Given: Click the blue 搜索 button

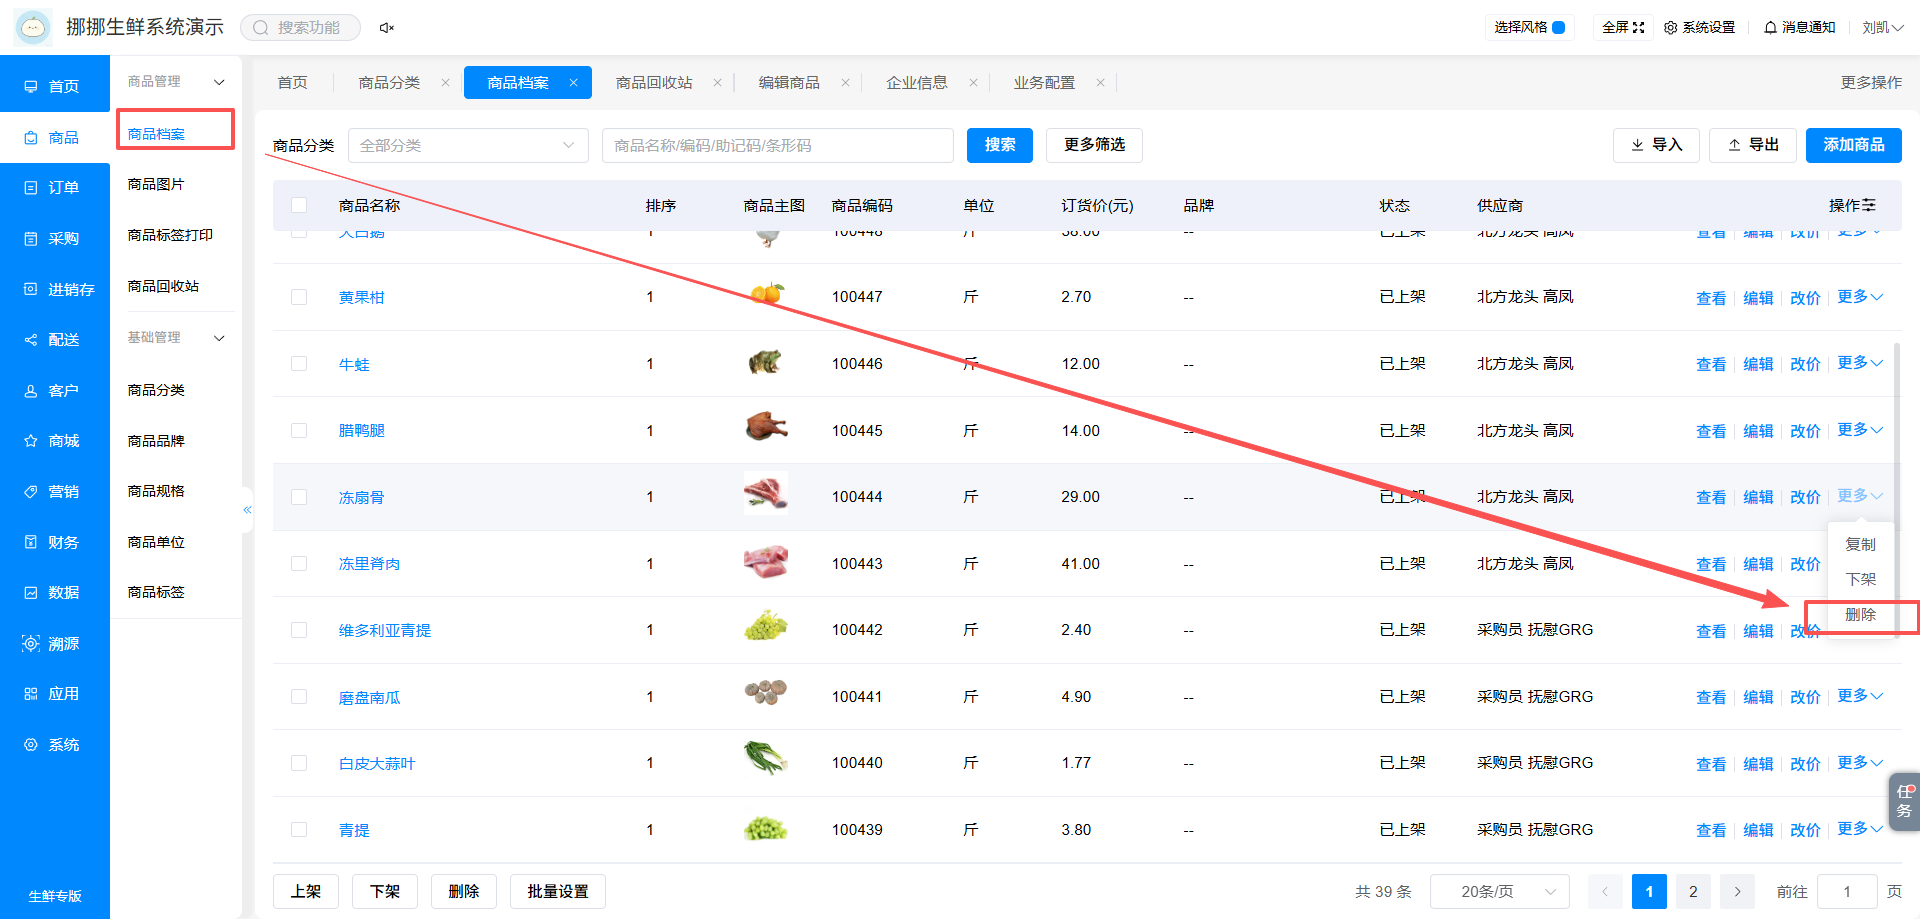Looking at the screenshot, I should pos(1000,145).
